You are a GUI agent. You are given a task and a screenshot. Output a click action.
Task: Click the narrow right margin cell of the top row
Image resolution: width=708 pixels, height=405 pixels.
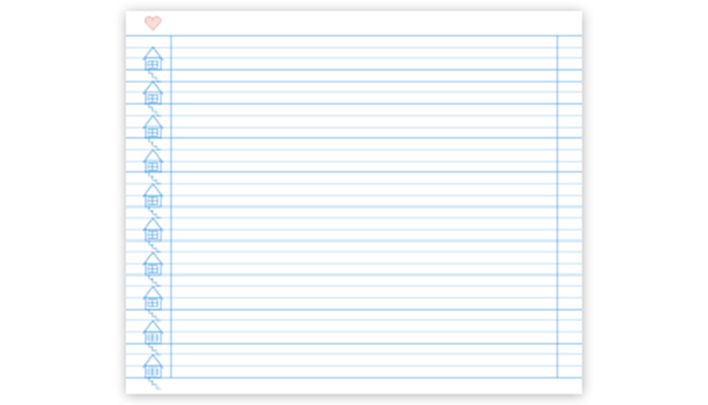tap(570, 52)
